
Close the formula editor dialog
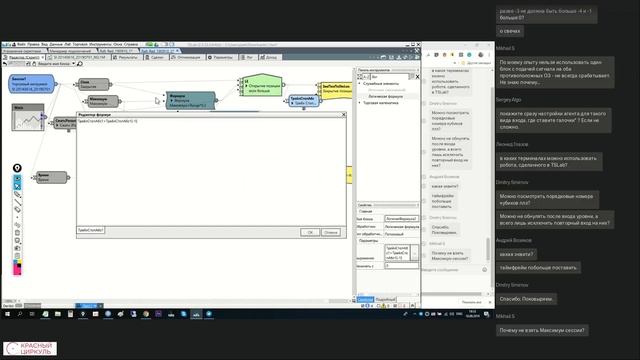pyautogui.click(x=343, y=115)
